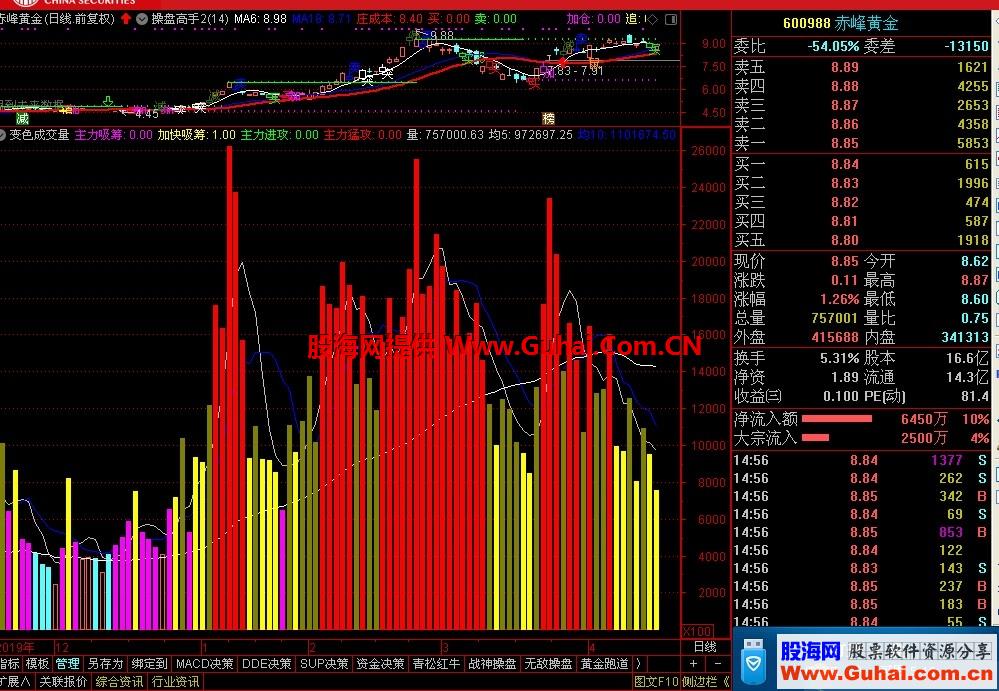This screenshot has width=999, height=691.
Task: Select the tick trade row with volume 1377
Action: [x=860, y=460]
